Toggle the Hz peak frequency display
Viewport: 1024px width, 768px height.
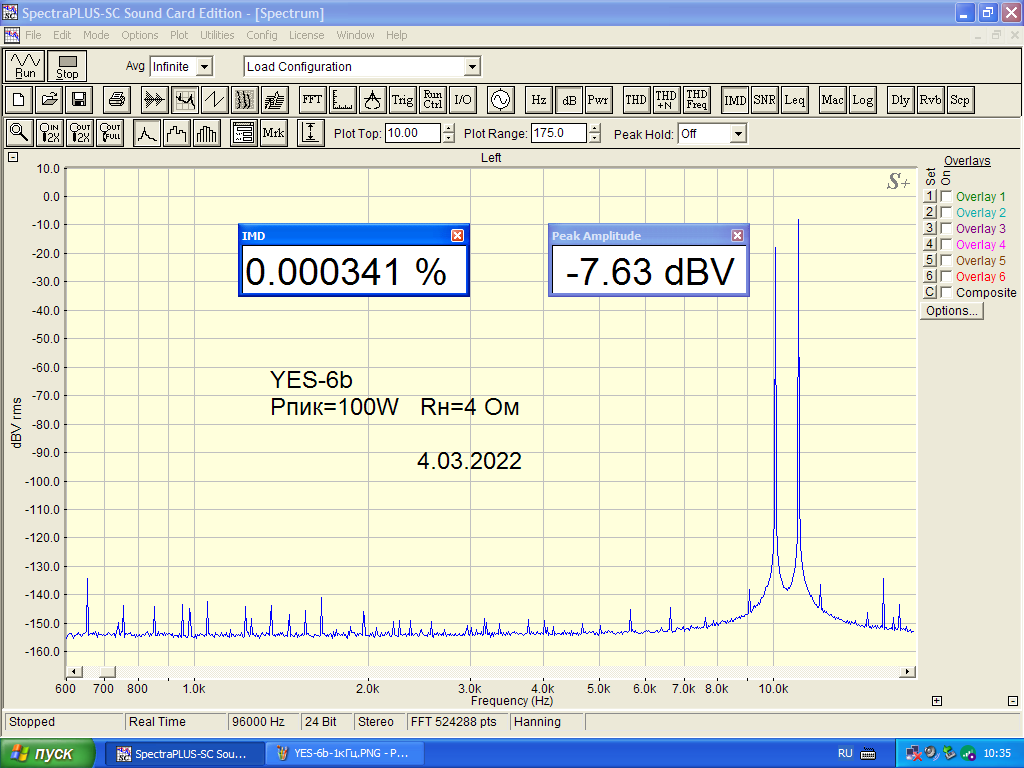coord(538,100)
